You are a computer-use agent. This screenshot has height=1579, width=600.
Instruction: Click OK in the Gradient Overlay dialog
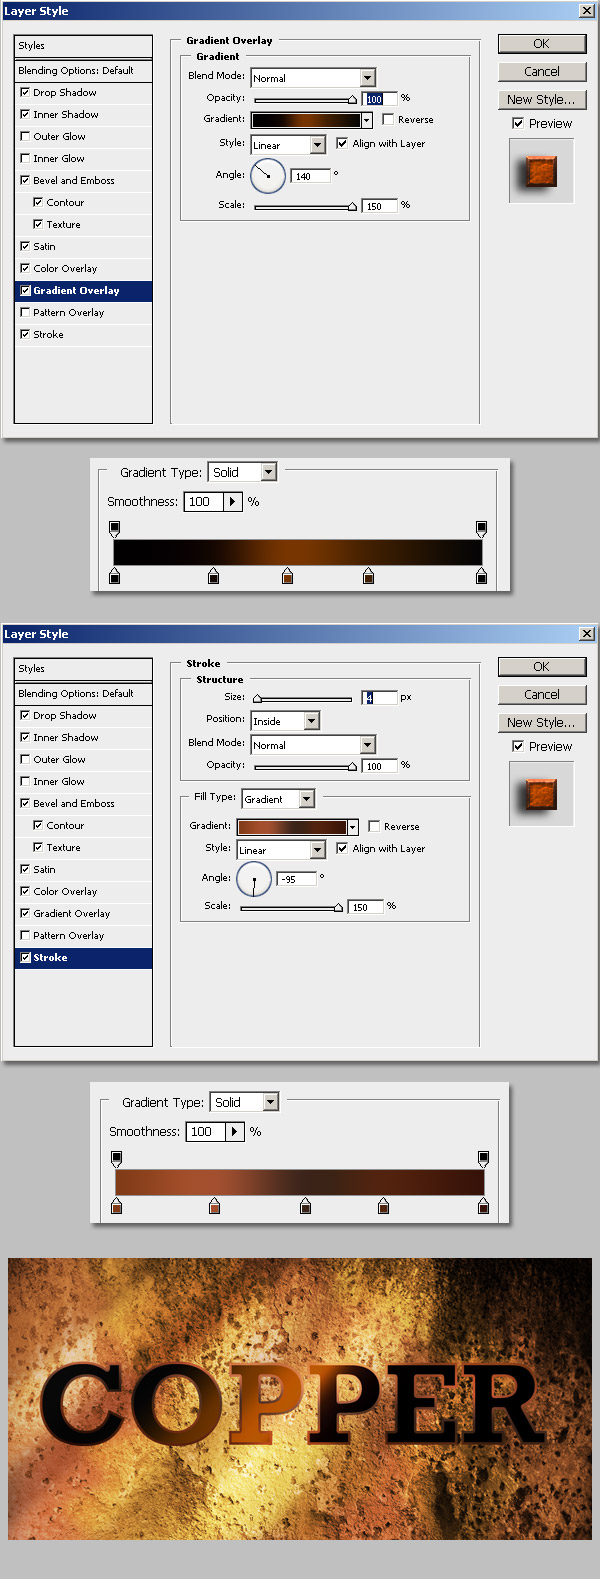(x=542, y=44)
